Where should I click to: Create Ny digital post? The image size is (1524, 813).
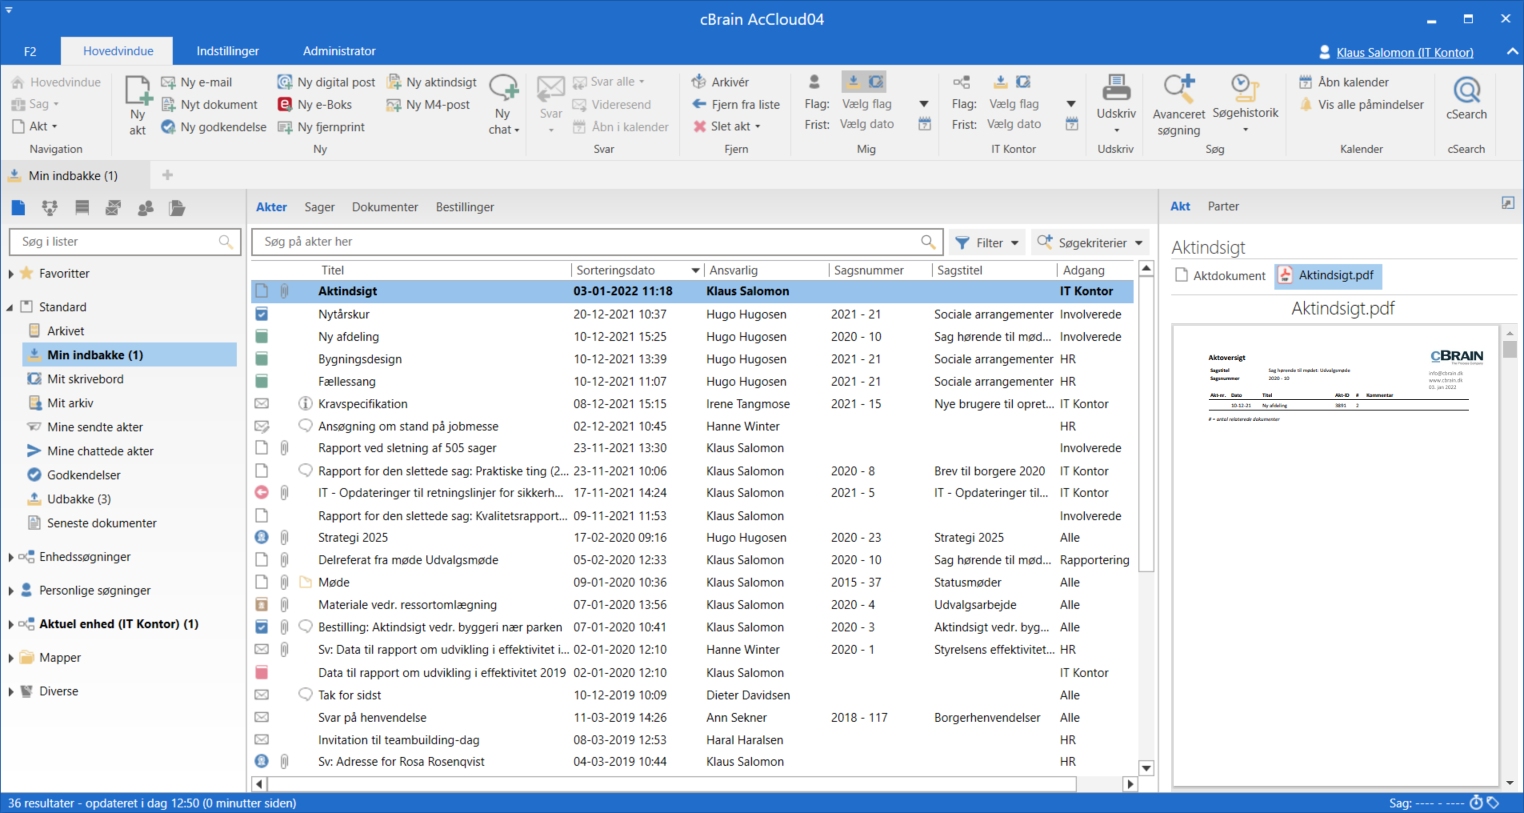pos(326,82)
